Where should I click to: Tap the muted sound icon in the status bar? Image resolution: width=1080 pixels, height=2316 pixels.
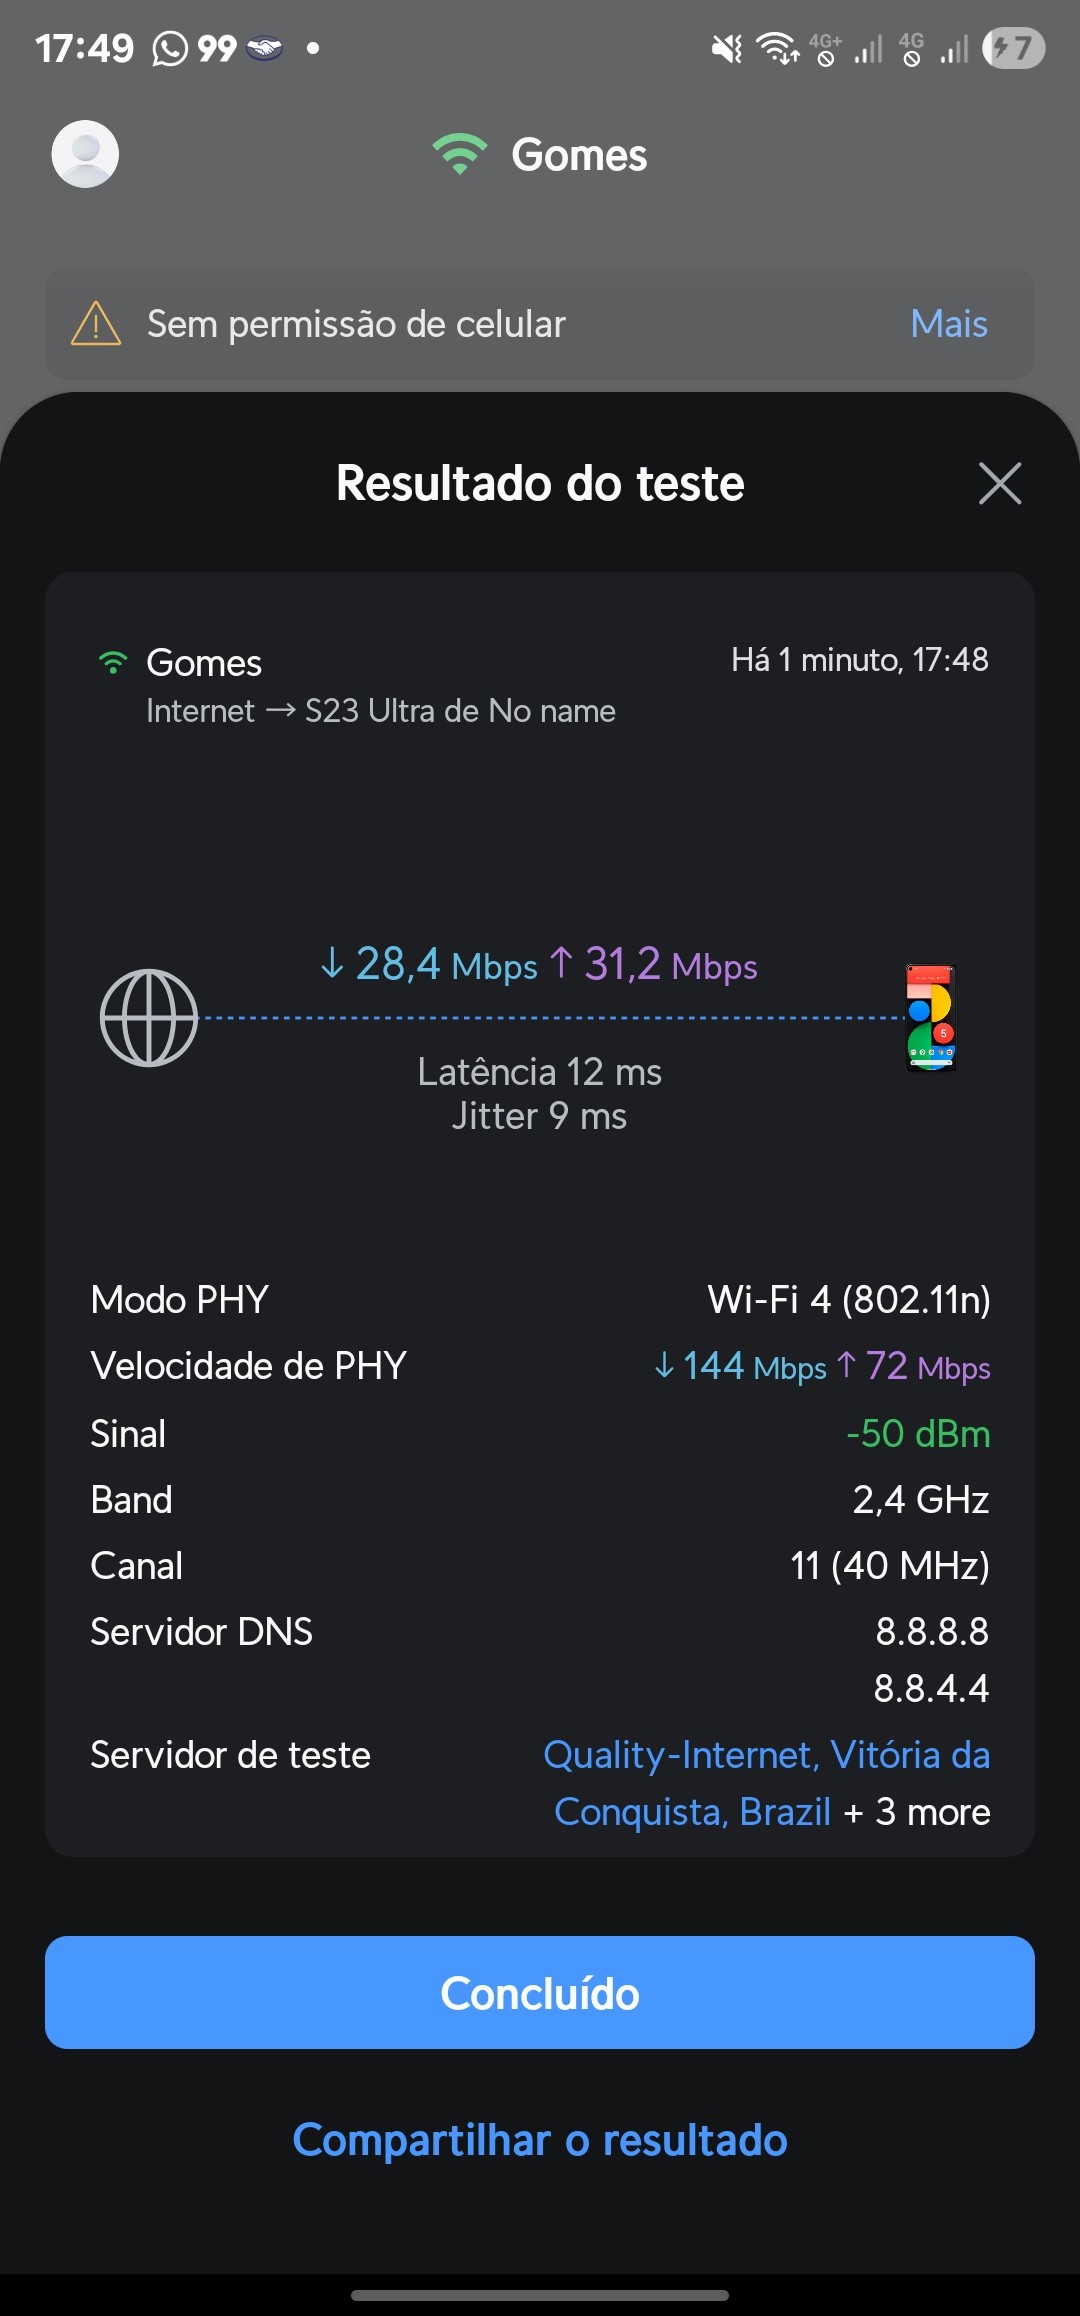[x=727, y=48]
